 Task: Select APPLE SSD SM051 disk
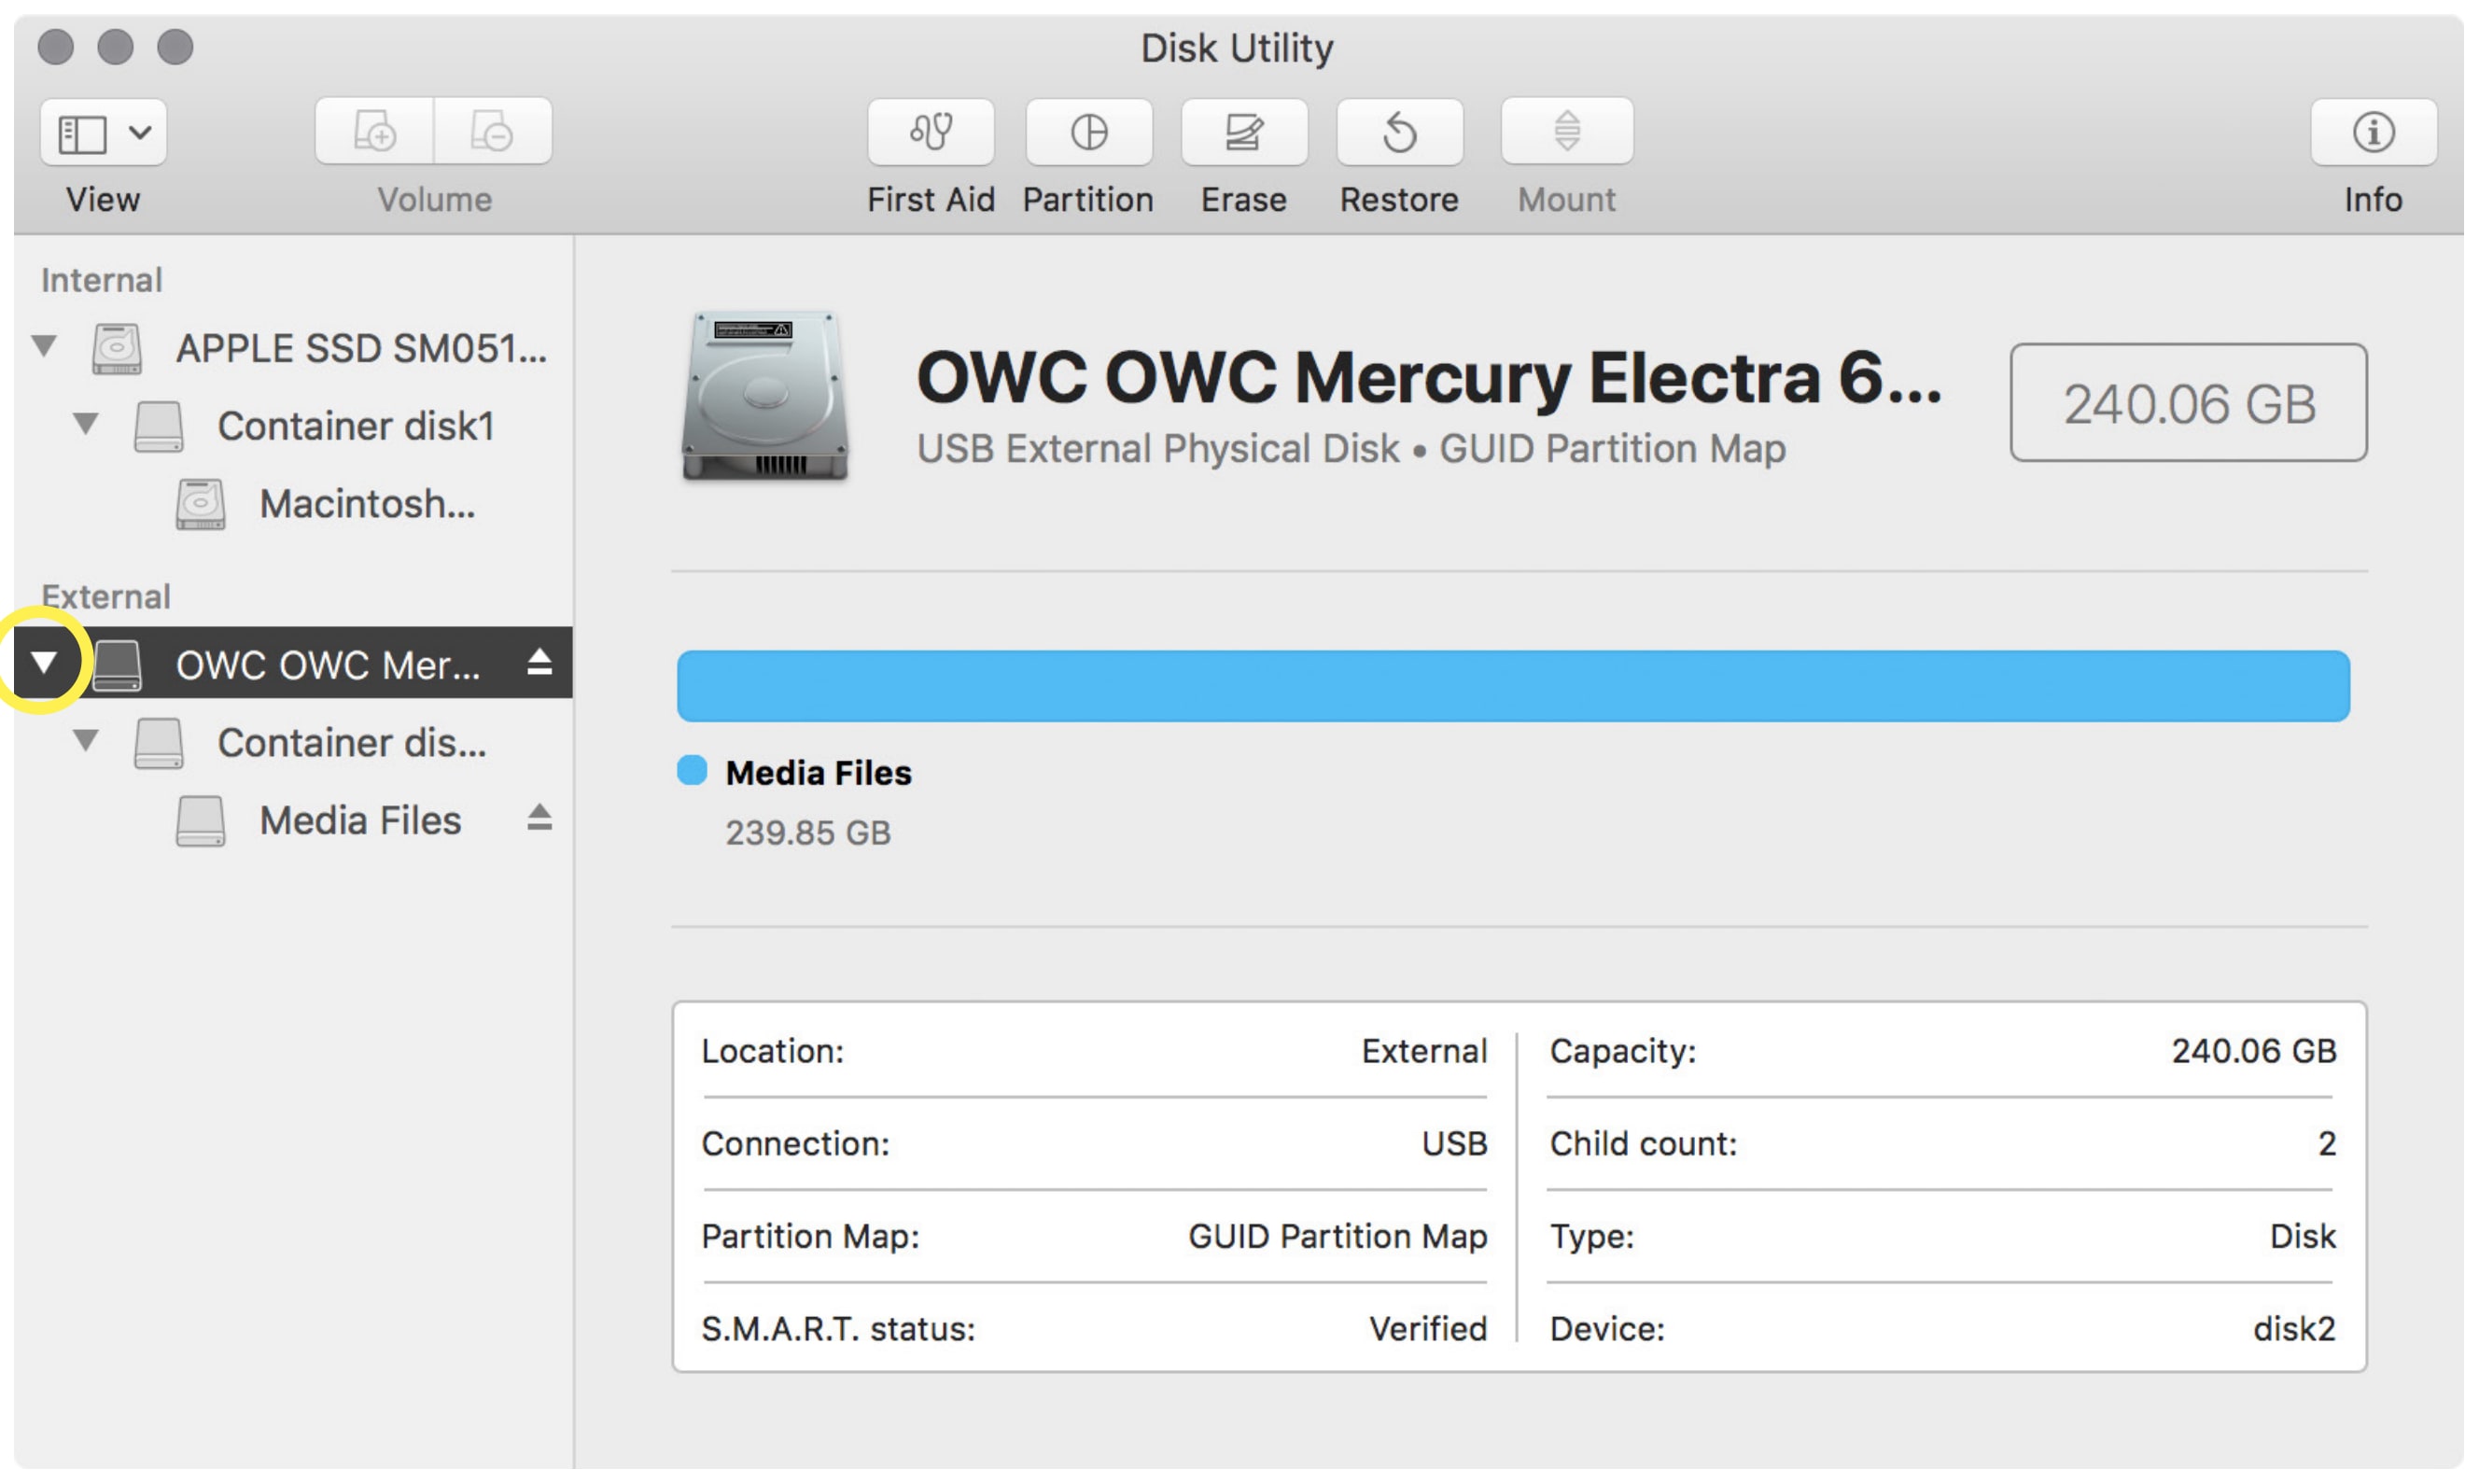click(x=360, y=348)
